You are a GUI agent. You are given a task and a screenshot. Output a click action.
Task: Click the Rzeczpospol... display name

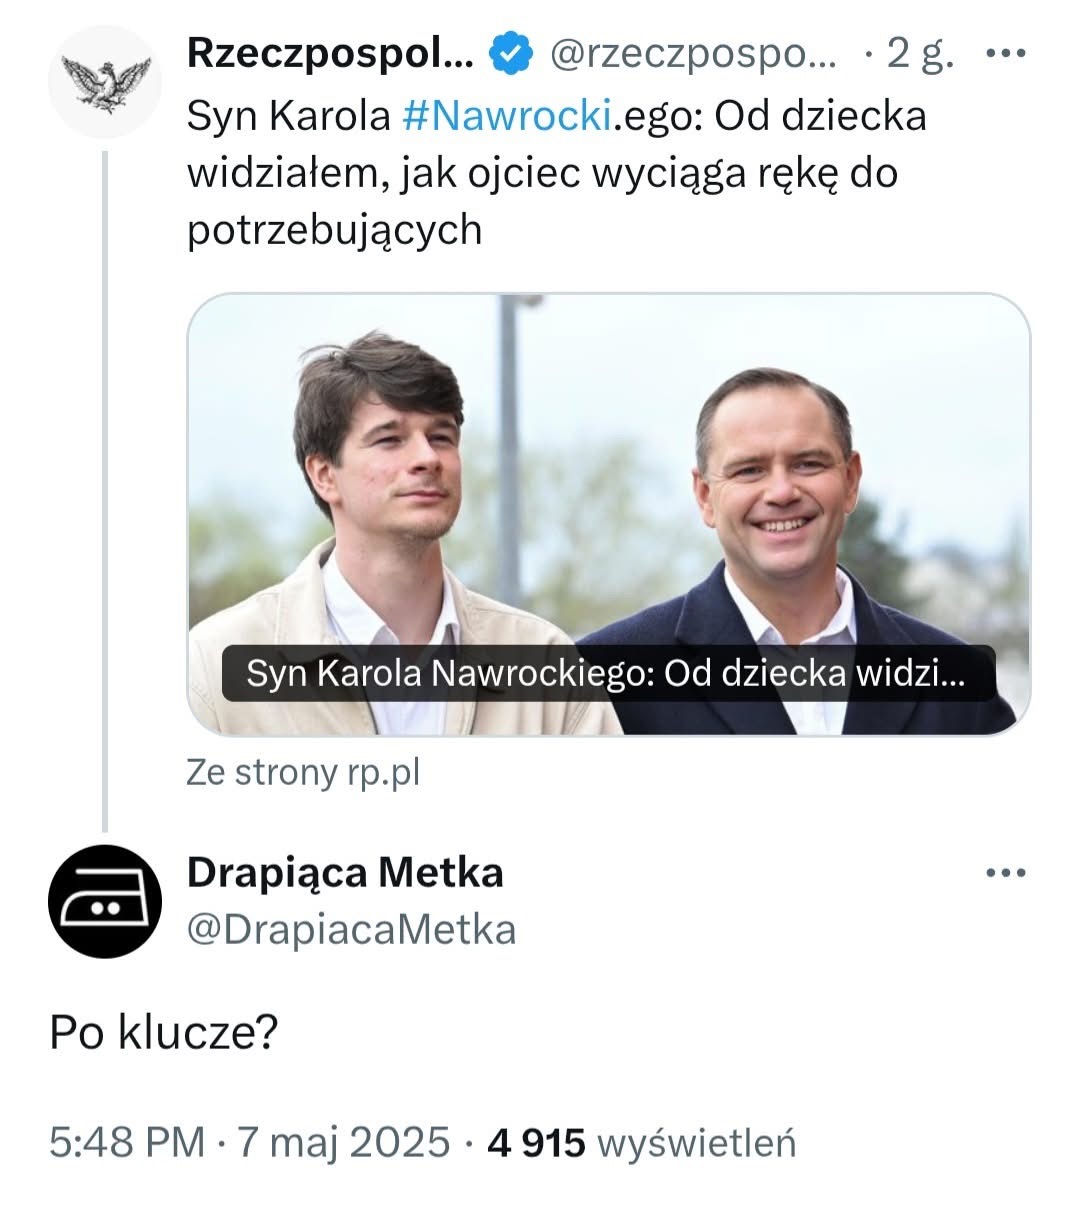(331, 56)
